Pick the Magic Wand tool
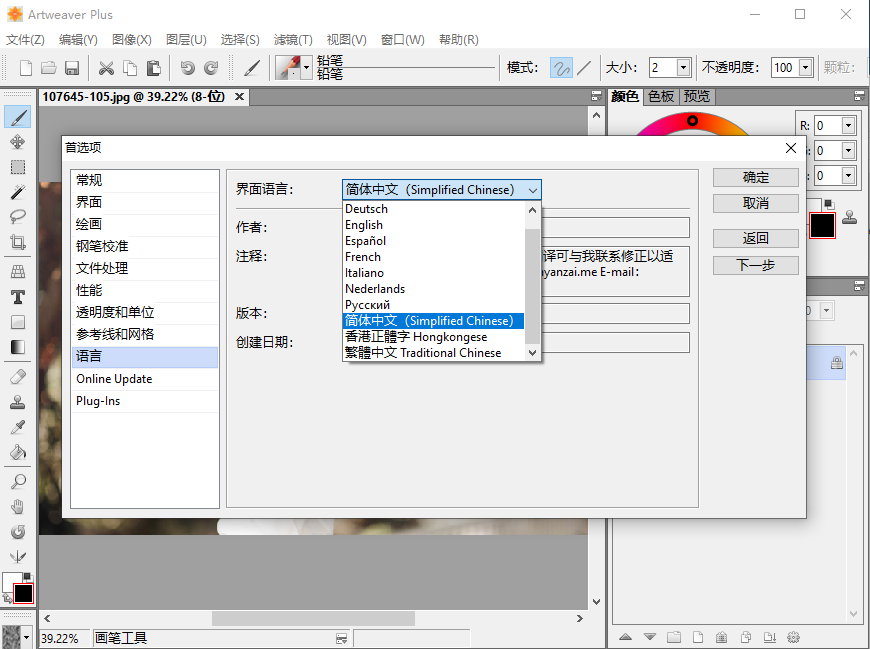The image size is (870, 649). pyautogui.click(x=17, y=192)
